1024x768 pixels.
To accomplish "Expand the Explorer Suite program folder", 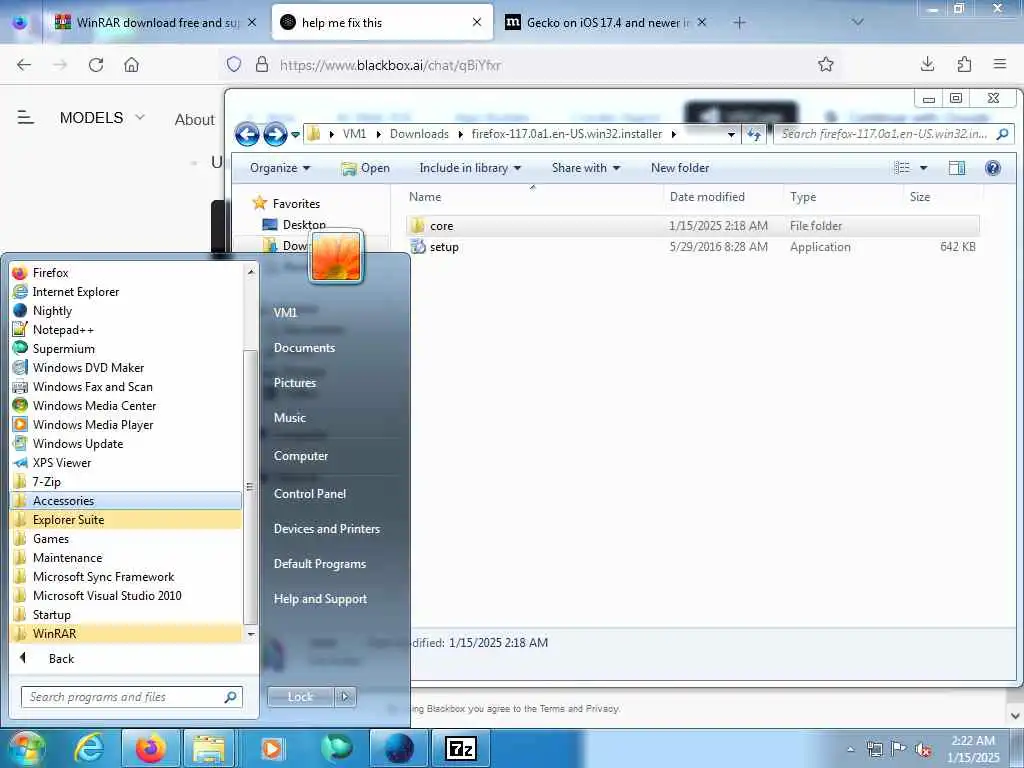I will [125, 519].
